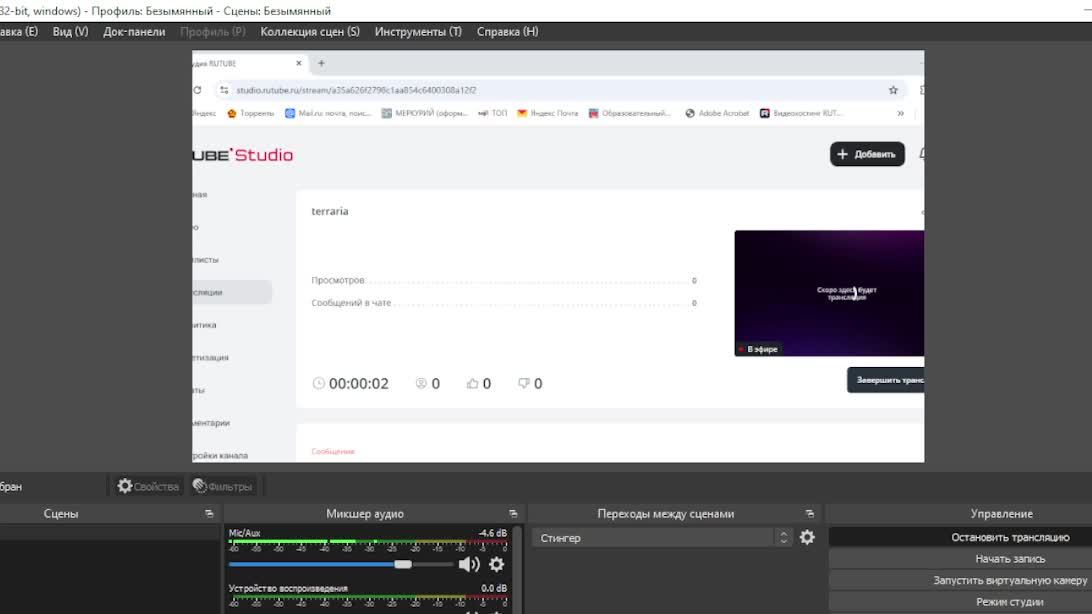Click the thumbs-up likes icon
The width and height of the screenshot is (1092, 614).
pos(472,384)
